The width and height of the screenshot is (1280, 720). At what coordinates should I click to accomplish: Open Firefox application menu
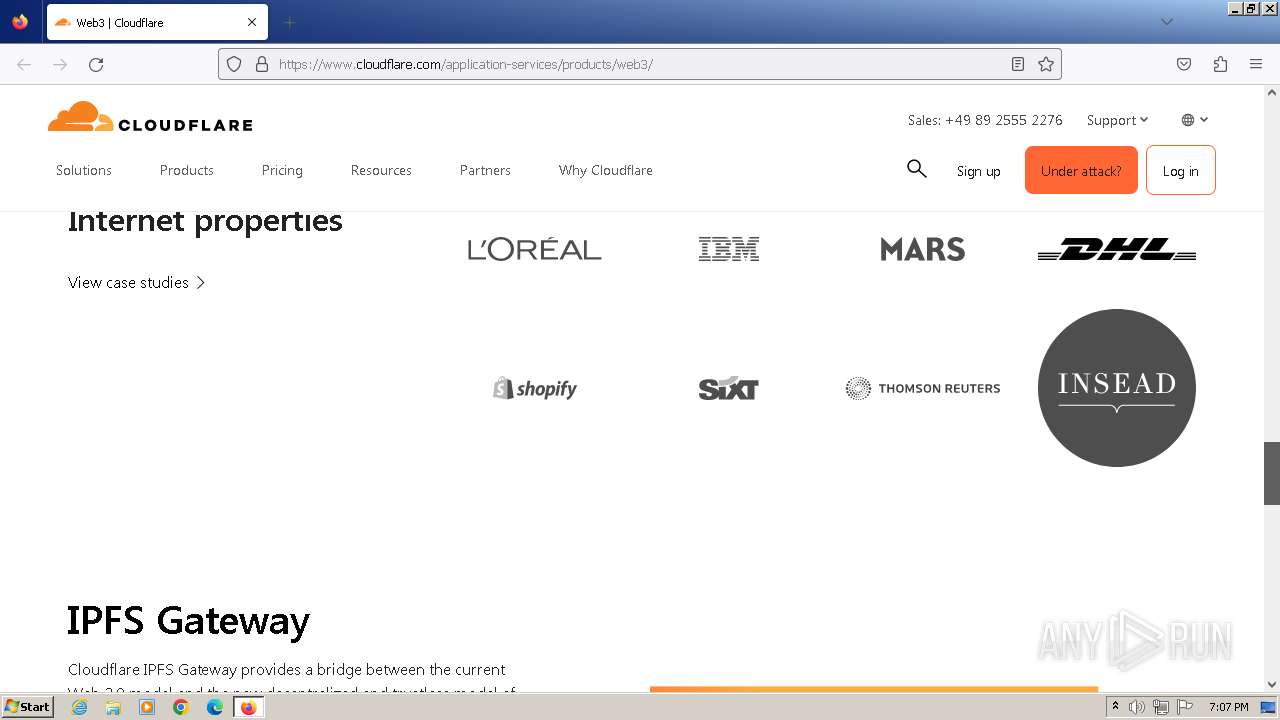[1256, 64]
